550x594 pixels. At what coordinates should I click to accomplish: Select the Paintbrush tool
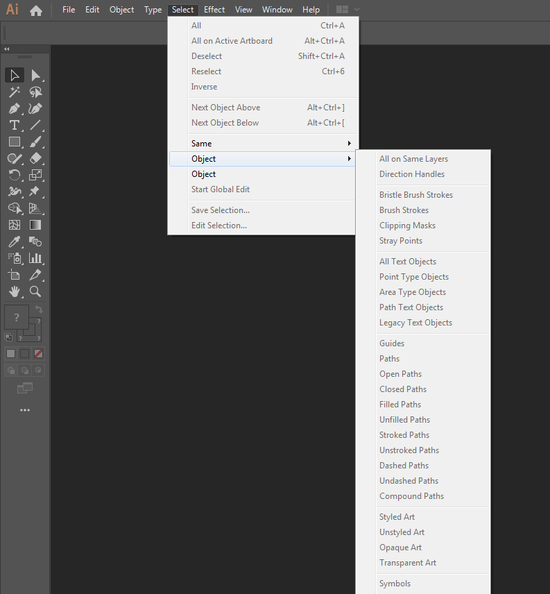click(36, 142)
